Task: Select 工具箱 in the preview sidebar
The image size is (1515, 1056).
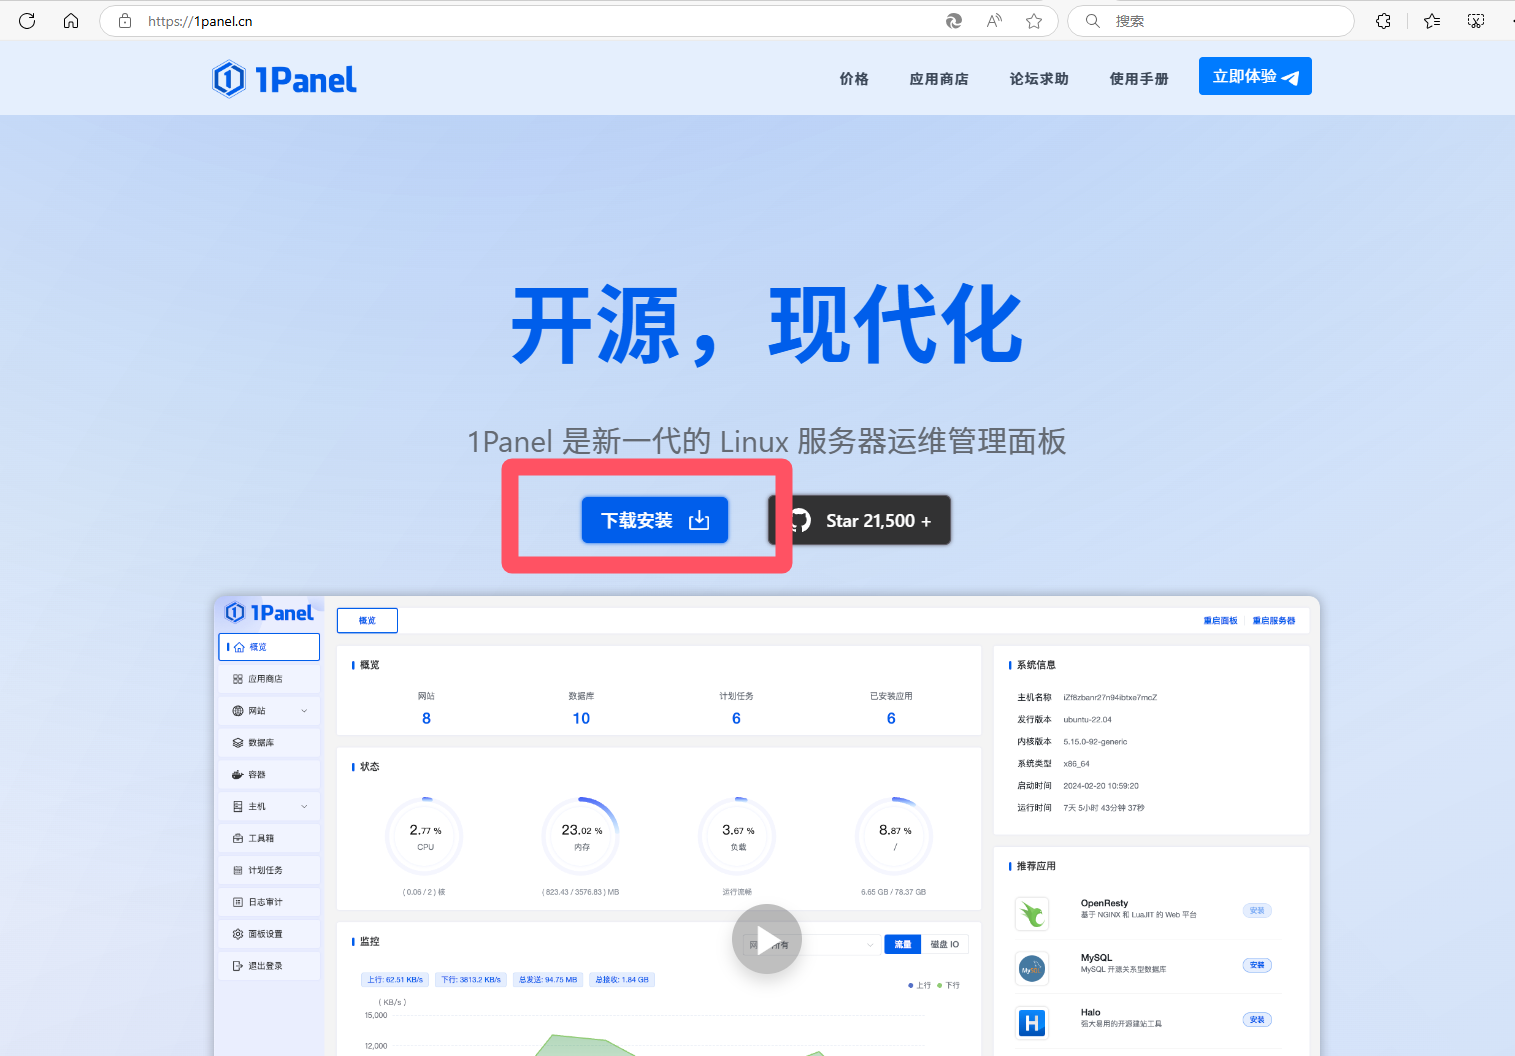Action: coord(269,838)
